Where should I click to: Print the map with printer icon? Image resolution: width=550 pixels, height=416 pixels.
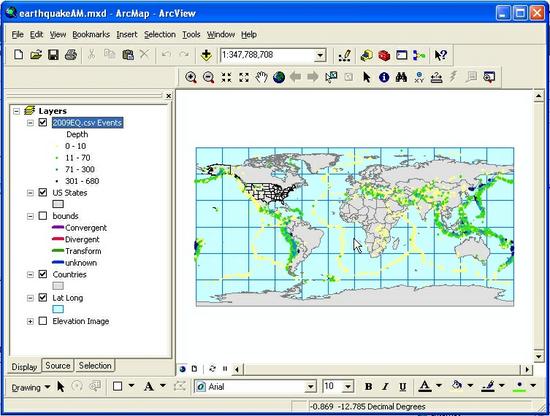coord(71,55)
